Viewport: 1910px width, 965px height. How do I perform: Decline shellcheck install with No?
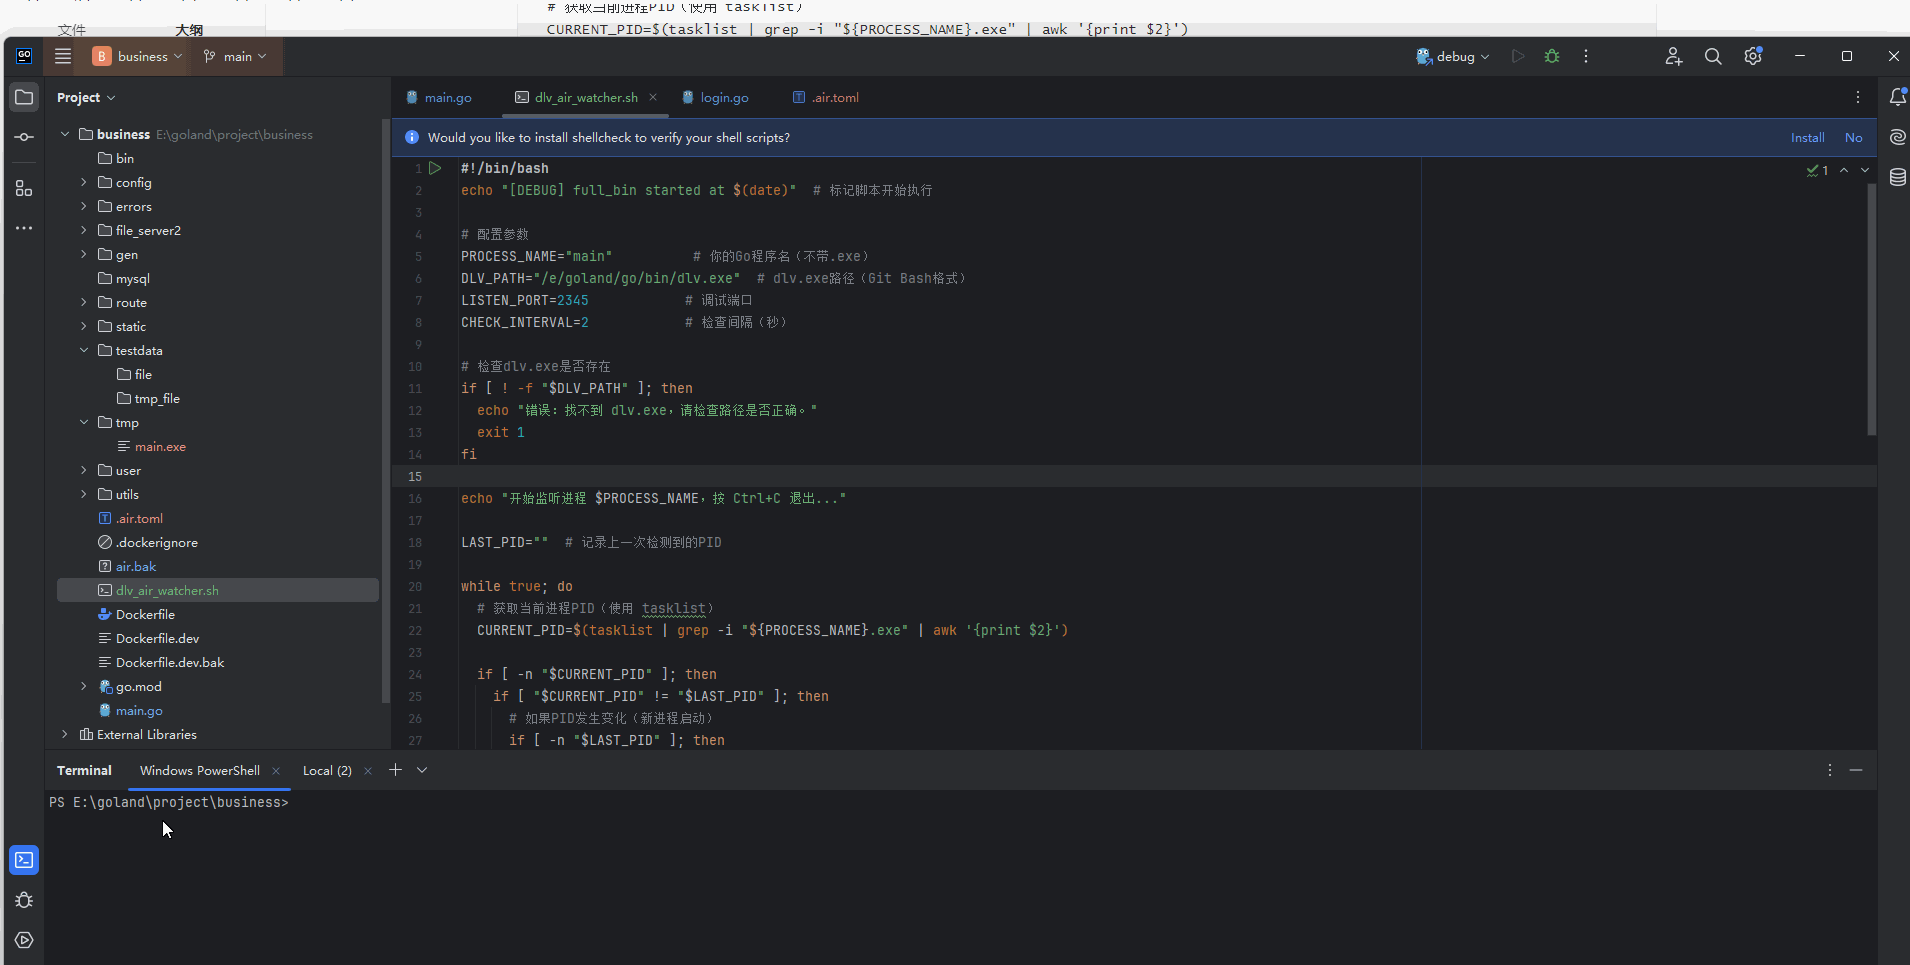tap(1853, 137)
